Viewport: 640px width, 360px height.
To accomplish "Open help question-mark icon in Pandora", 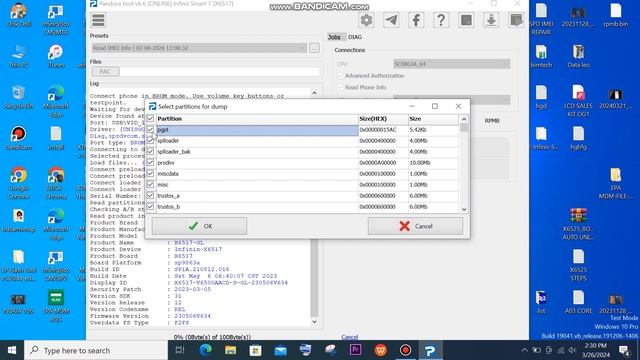I will pyautogui.click(x=441, y=20).
